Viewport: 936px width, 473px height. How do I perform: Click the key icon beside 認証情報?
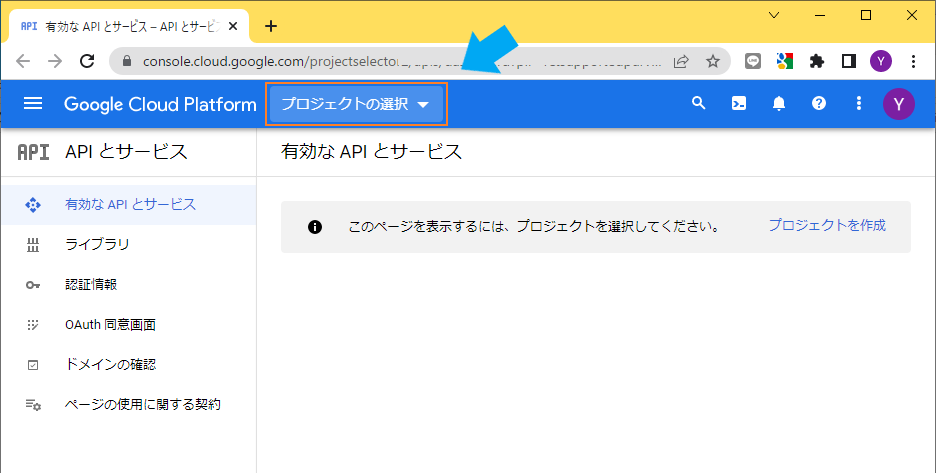click(x=33, y=285)
